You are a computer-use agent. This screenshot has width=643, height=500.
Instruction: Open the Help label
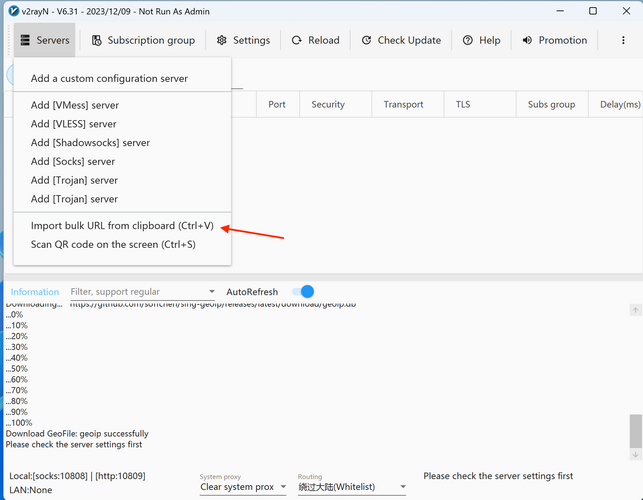(x=490, y=40)
